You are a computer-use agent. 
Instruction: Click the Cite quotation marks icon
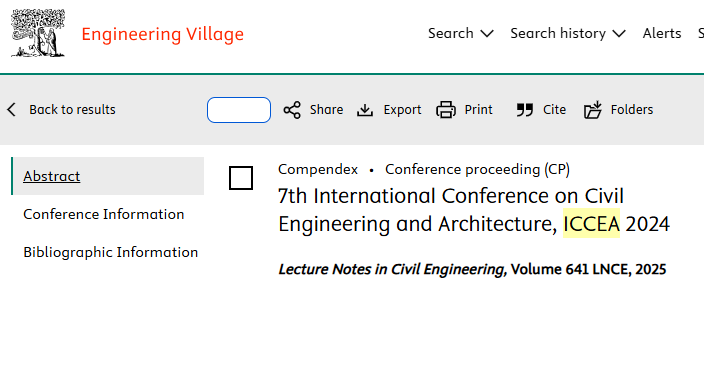524,110
